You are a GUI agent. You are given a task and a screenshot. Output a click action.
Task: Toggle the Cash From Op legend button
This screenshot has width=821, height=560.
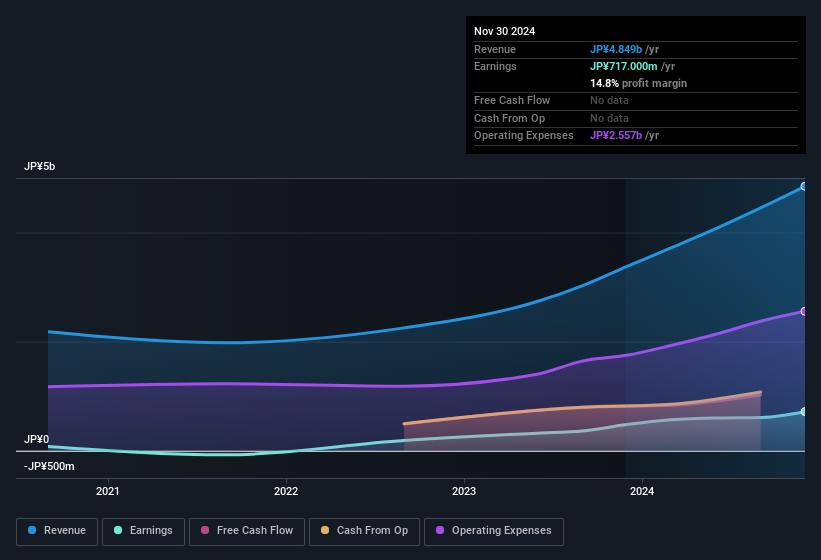point(364,531)
